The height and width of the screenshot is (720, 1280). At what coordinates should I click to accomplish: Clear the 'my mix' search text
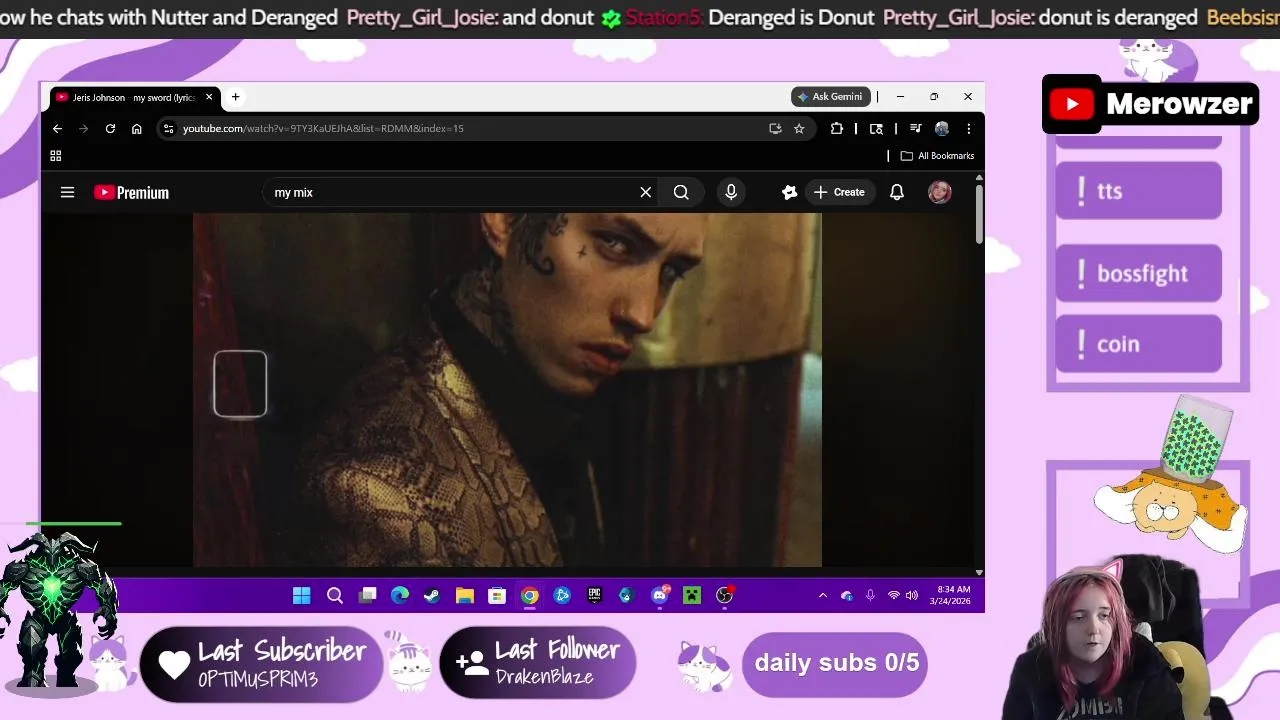click(646, 192)
